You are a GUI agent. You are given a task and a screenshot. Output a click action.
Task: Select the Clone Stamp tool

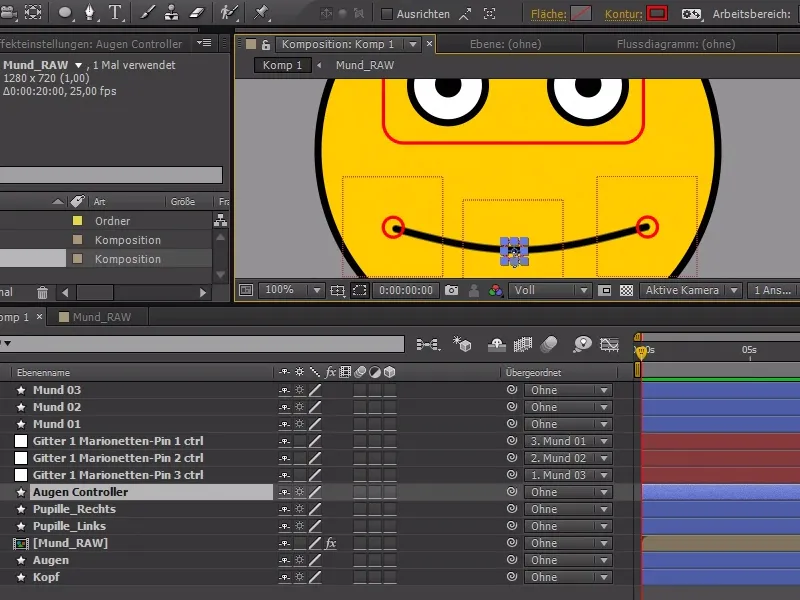tap(171, 13)
